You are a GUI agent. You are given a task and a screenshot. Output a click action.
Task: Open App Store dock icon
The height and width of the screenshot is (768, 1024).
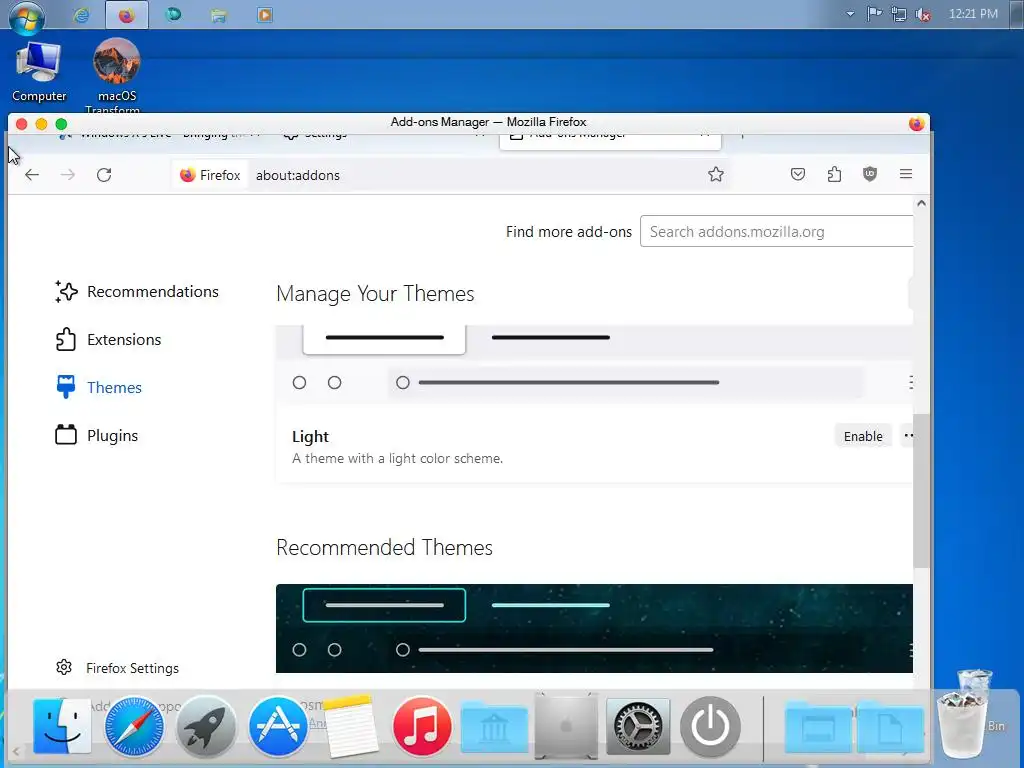pyautogui.click(x=278, y=726)
